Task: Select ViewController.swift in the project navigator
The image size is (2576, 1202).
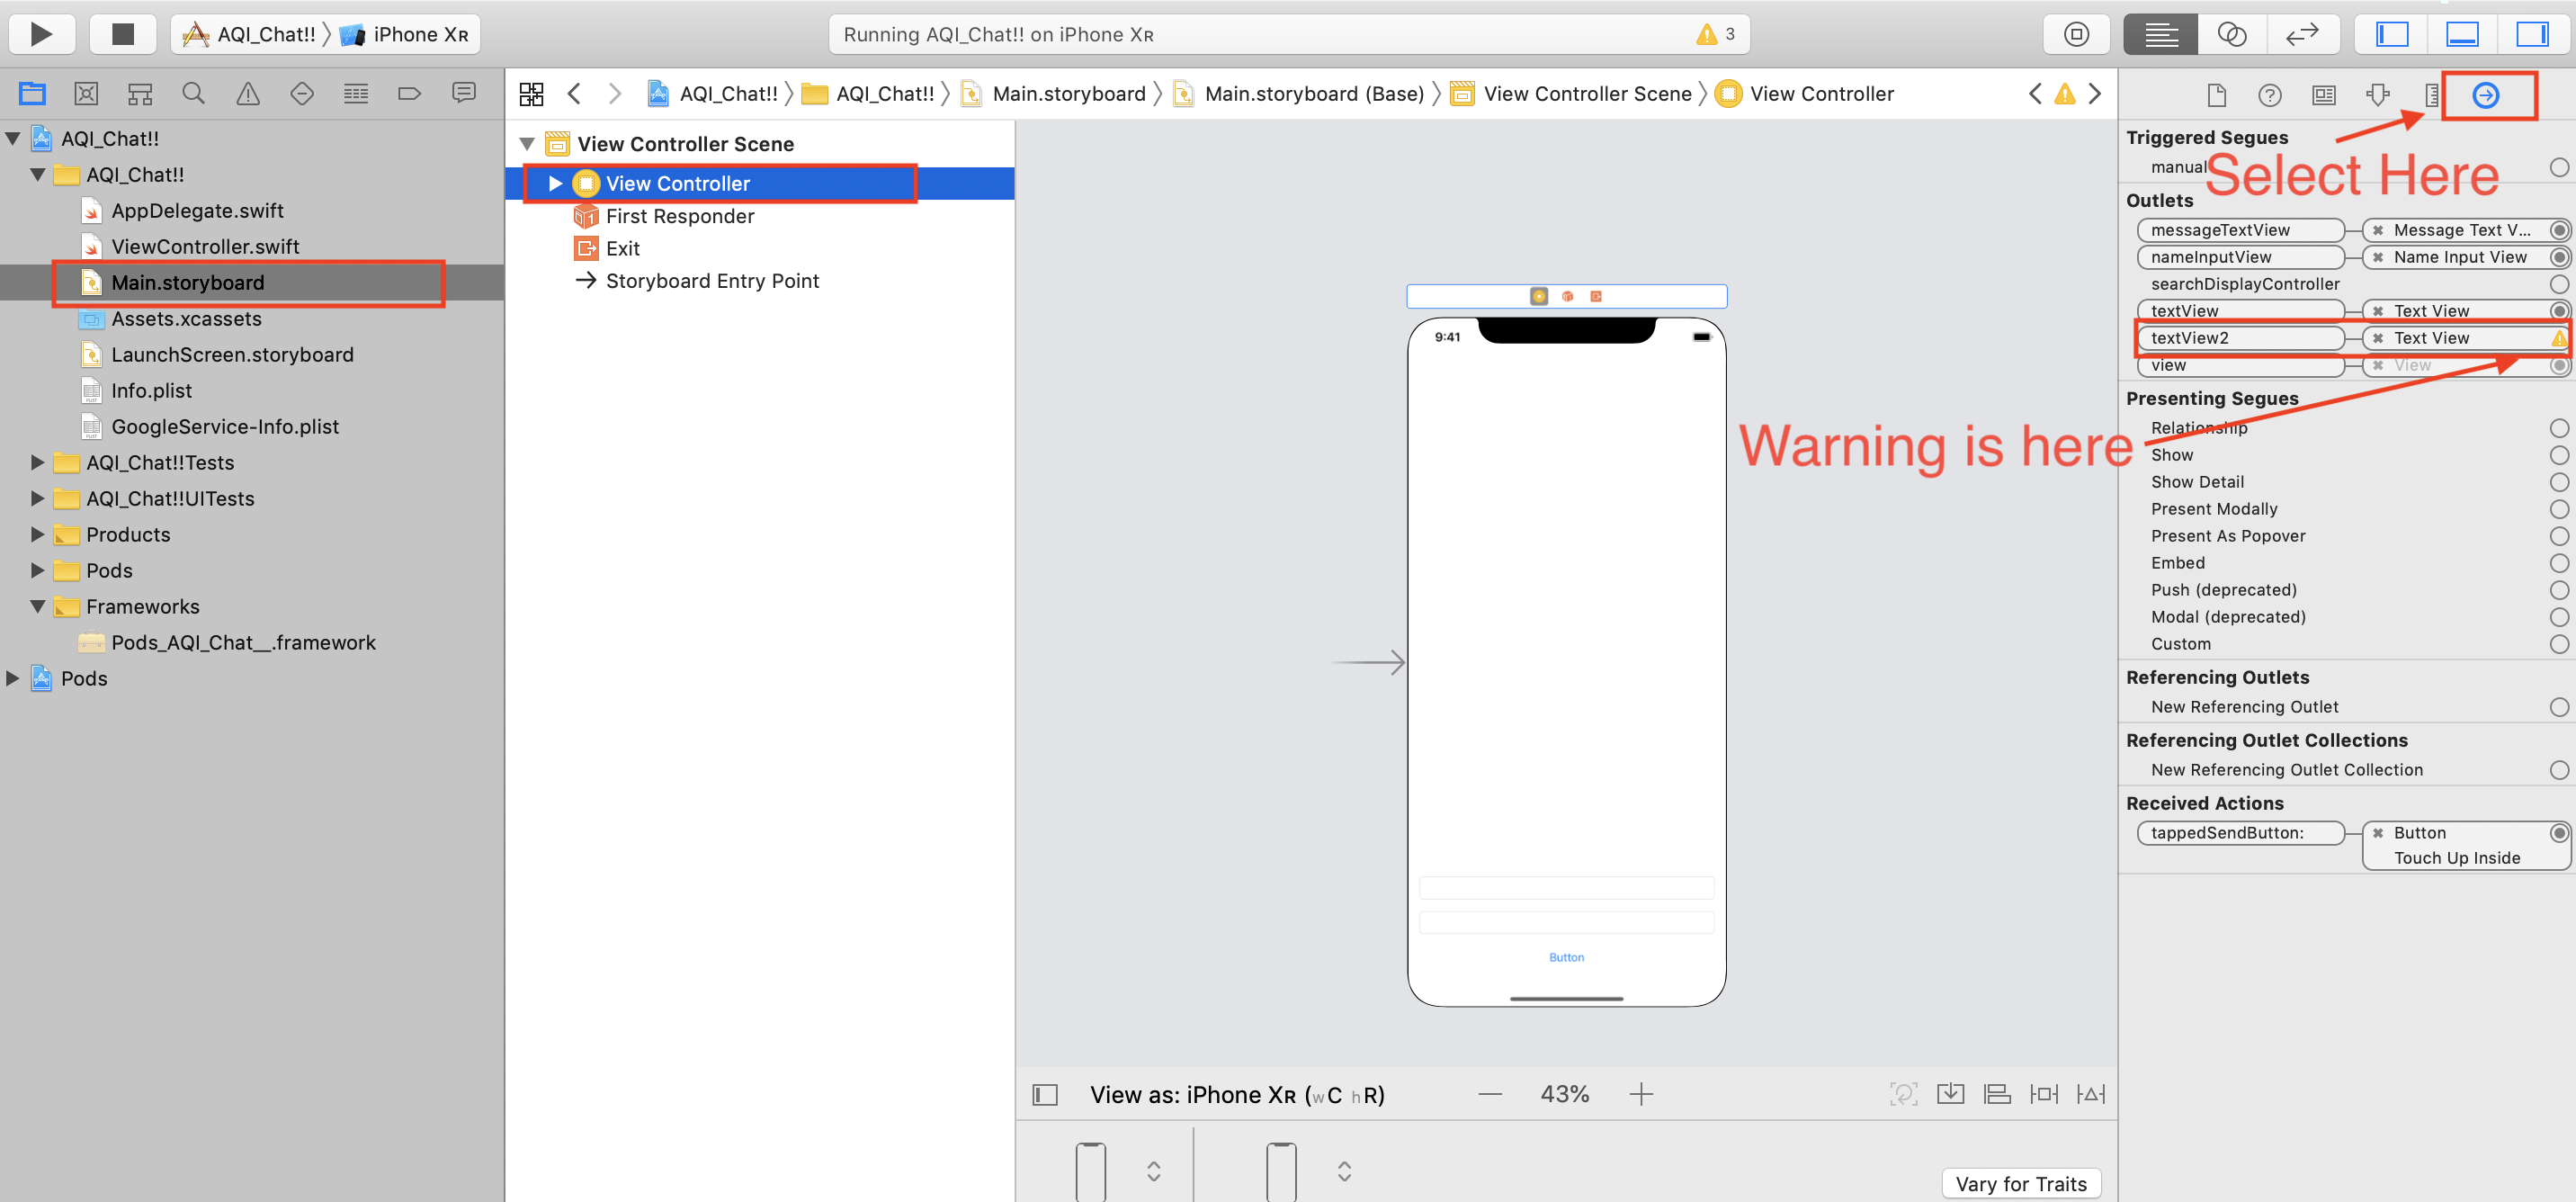Action: 205,246
